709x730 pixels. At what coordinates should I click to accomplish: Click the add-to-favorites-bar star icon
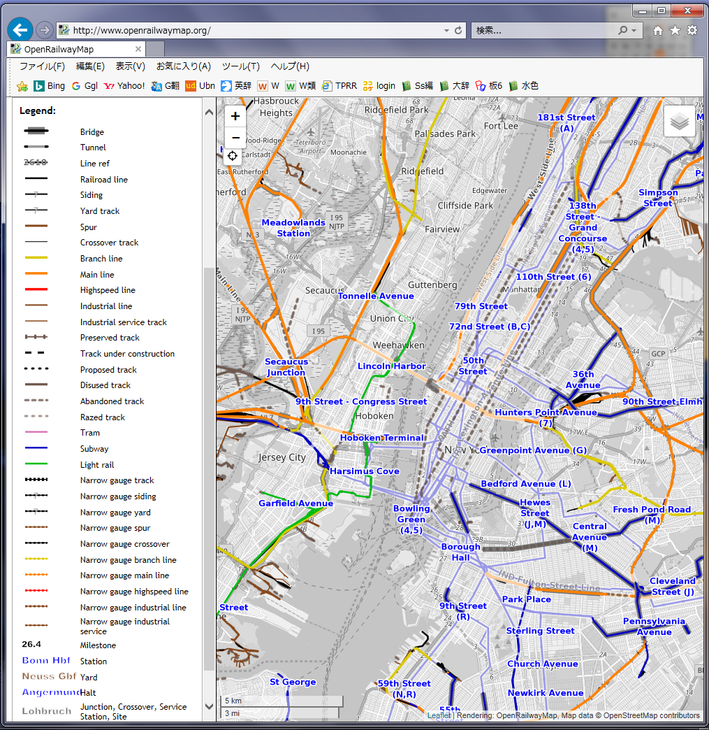22,86
